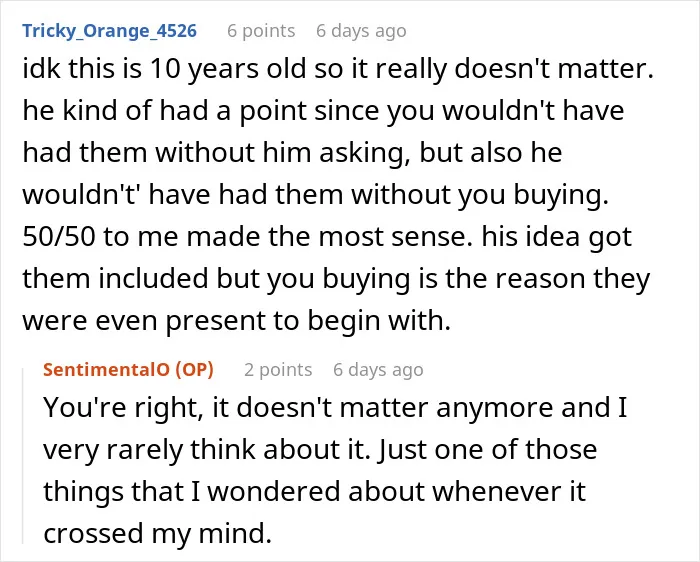
Task: Click the phrase 'his idea got'
Action: tap(556, 237)
